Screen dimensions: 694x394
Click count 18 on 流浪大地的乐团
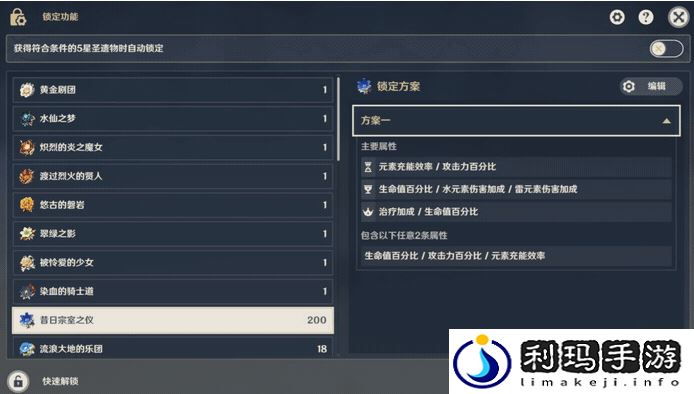click(x=322, y=349)
